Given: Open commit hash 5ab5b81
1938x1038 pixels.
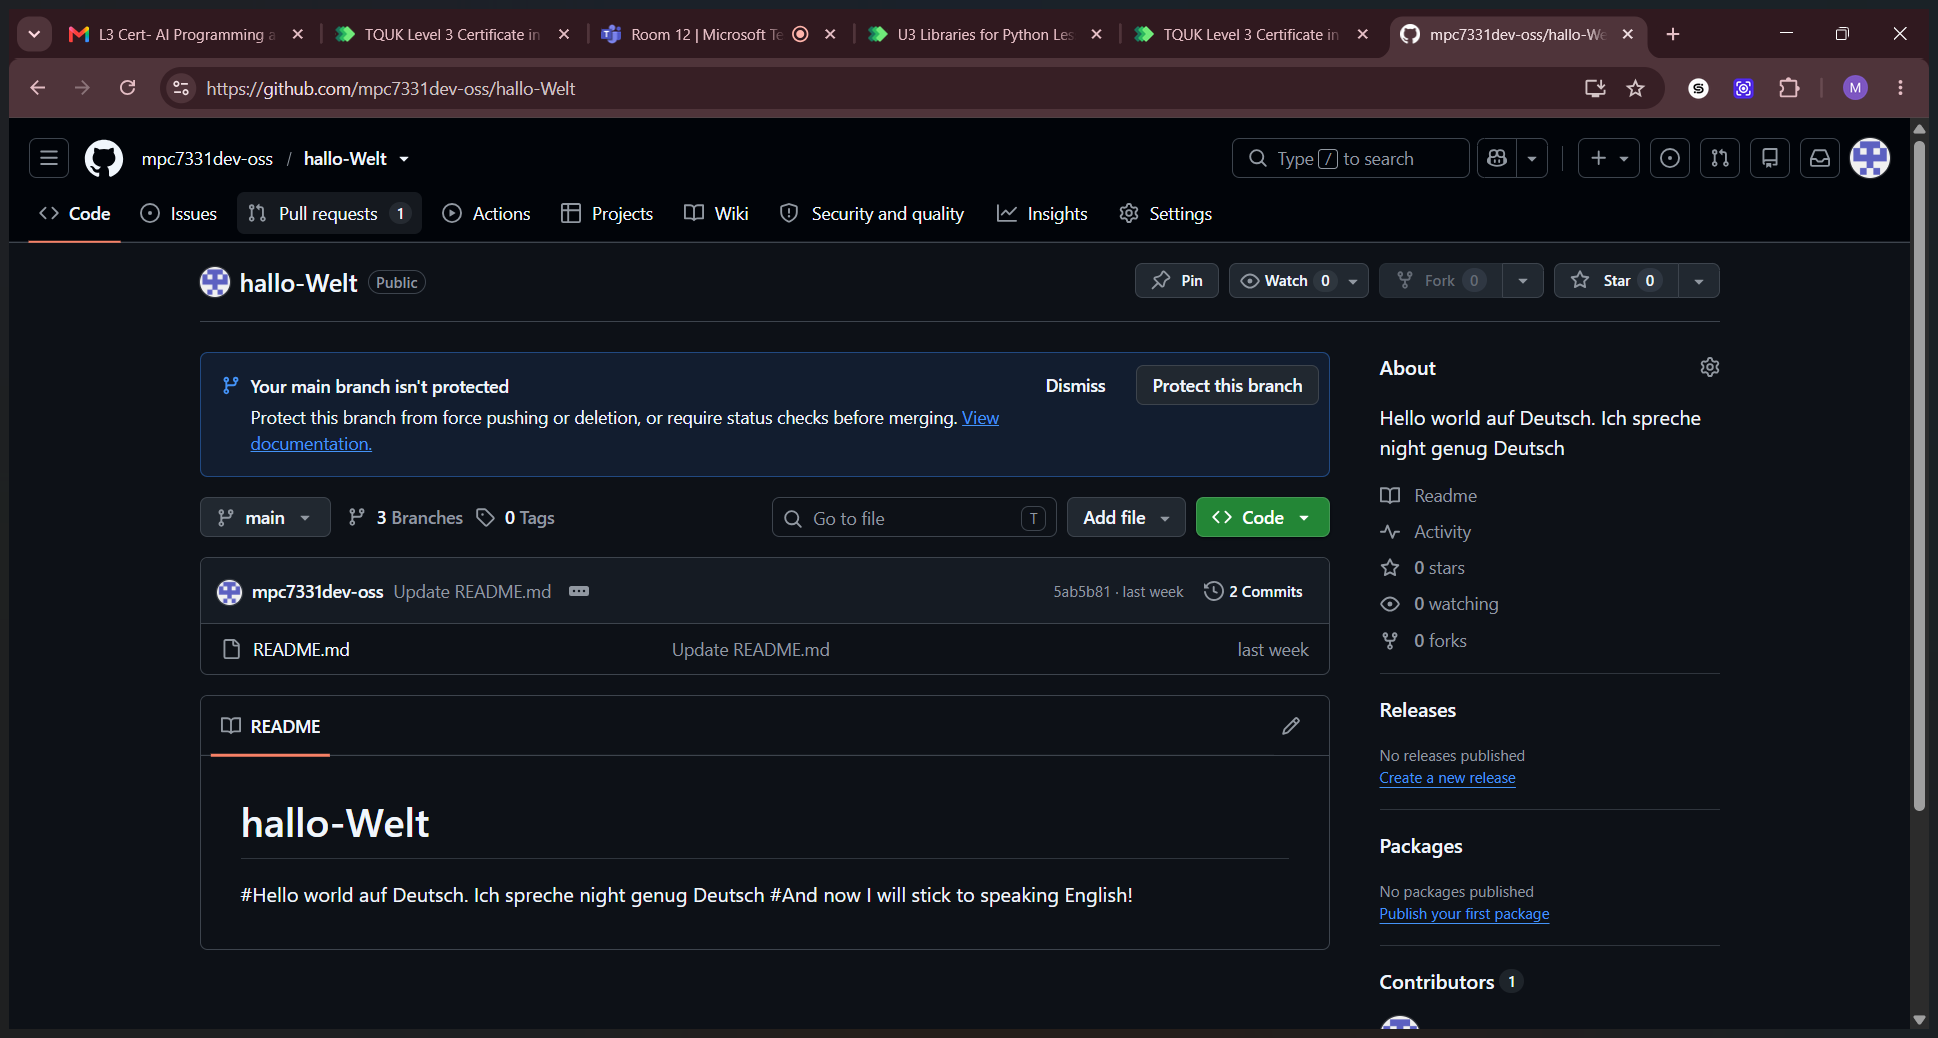Looking at the screenshot, I should pyautogui.click(x=1081, y=591).
